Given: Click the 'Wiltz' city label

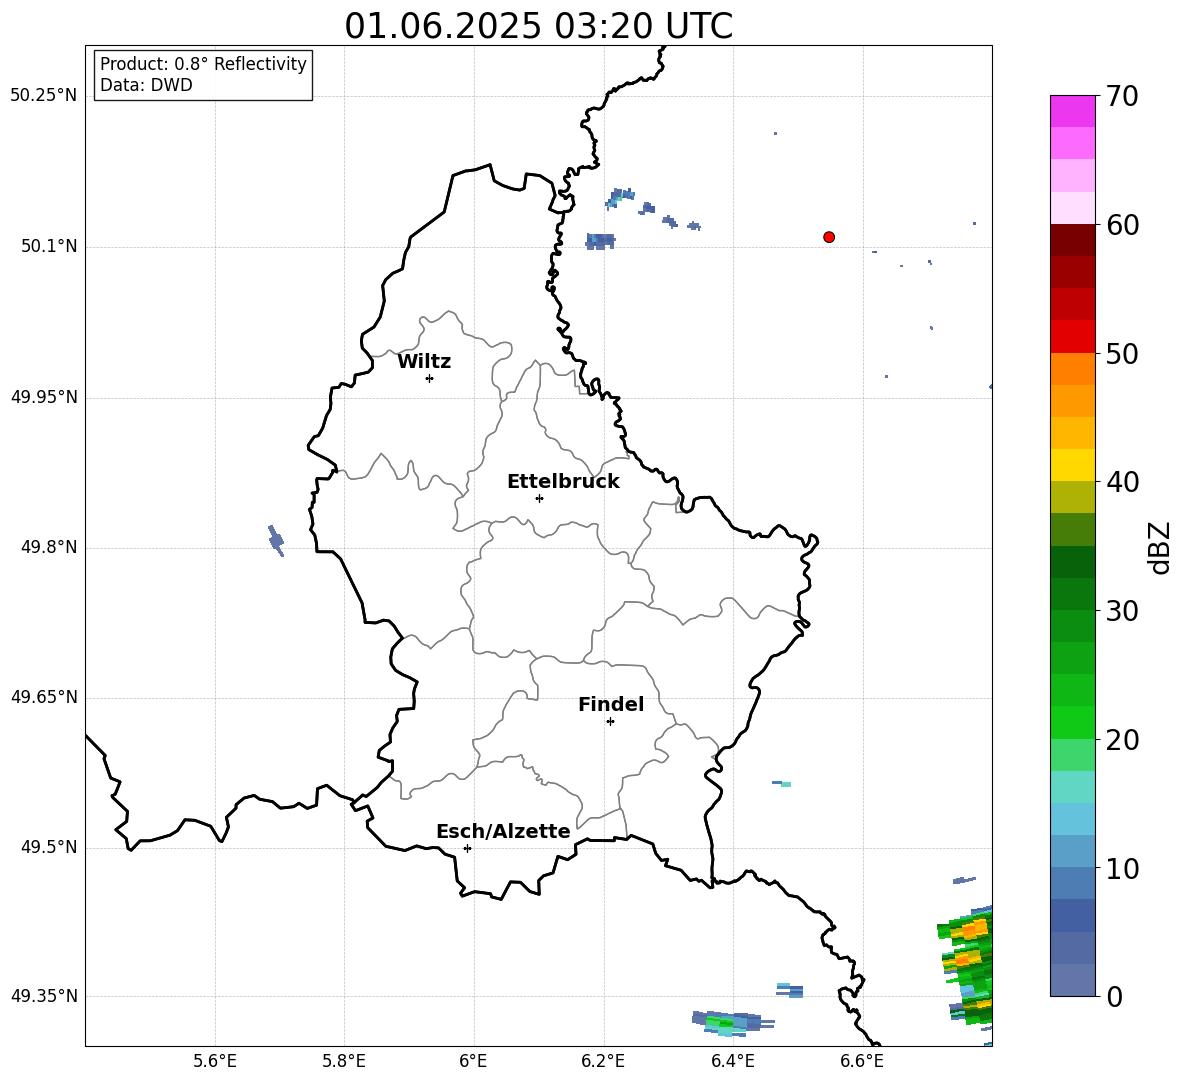Looking at the screenshot, I should (x=424, y=362).
